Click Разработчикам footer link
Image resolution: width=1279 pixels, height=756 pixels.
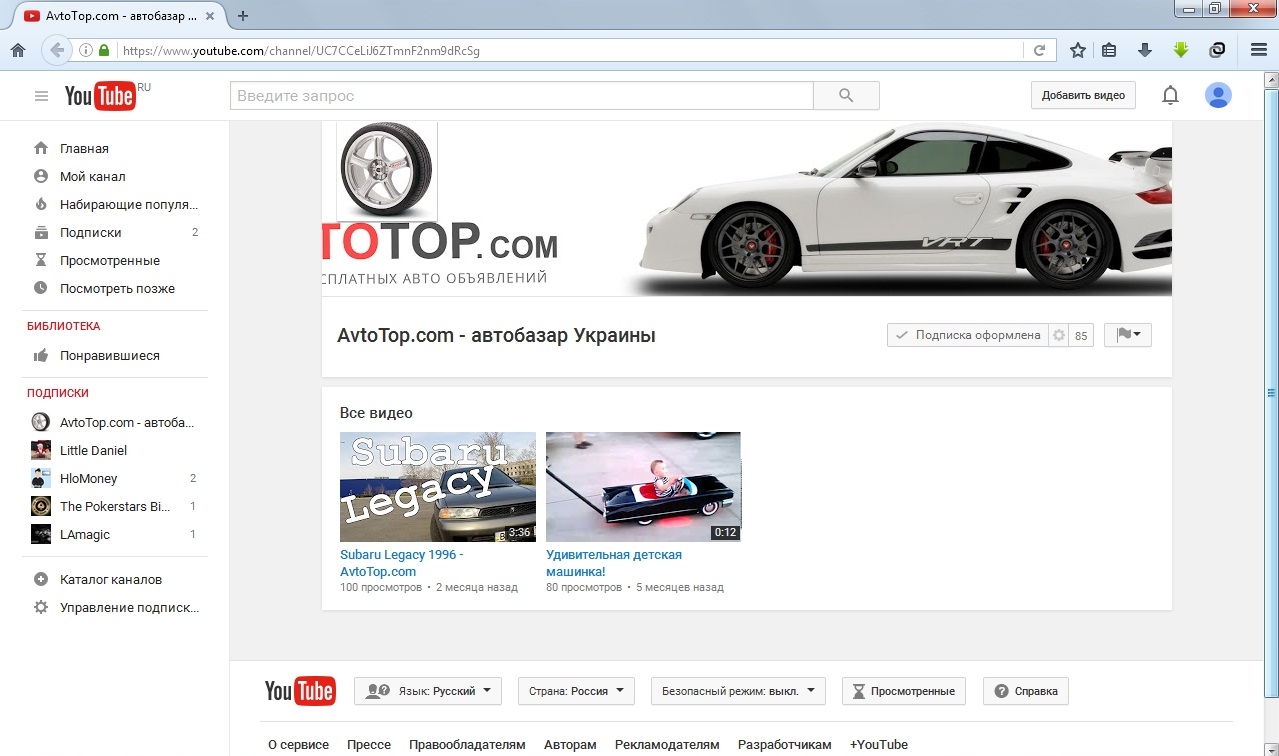pos(785,745)
